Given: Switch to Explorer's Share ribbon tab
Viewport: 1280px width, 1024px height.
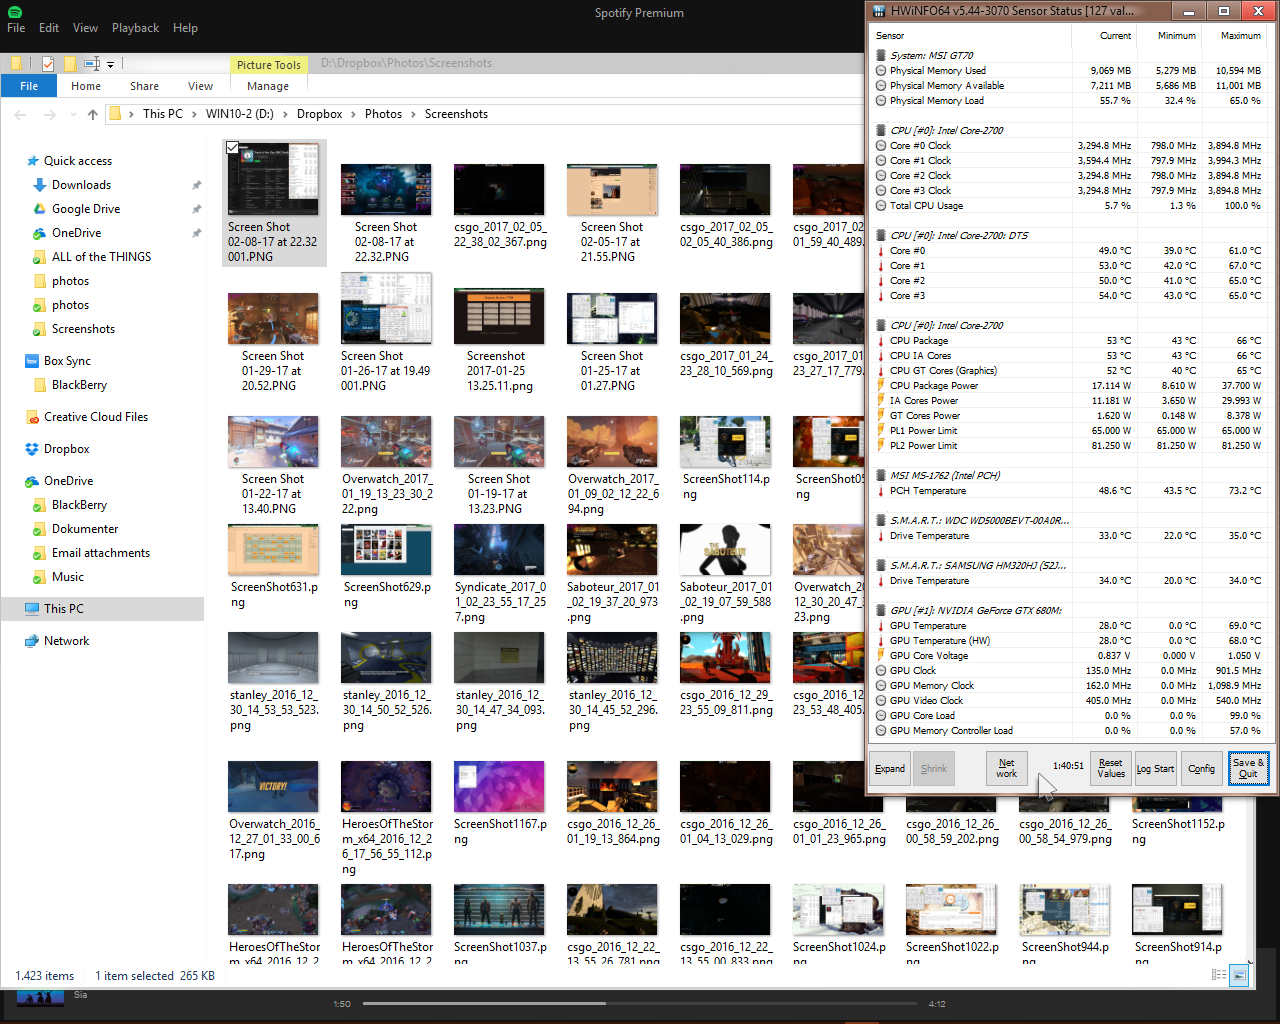Looking at the screenshot, I should [x=144, y=86].
